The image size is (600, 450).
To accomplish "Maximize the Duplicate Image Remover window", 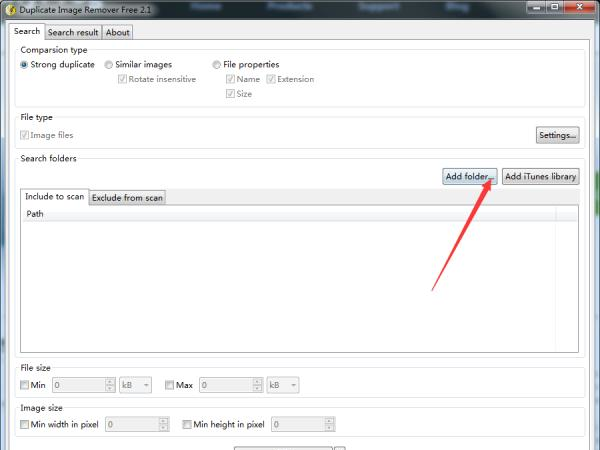I will click(x=555, y=7).
